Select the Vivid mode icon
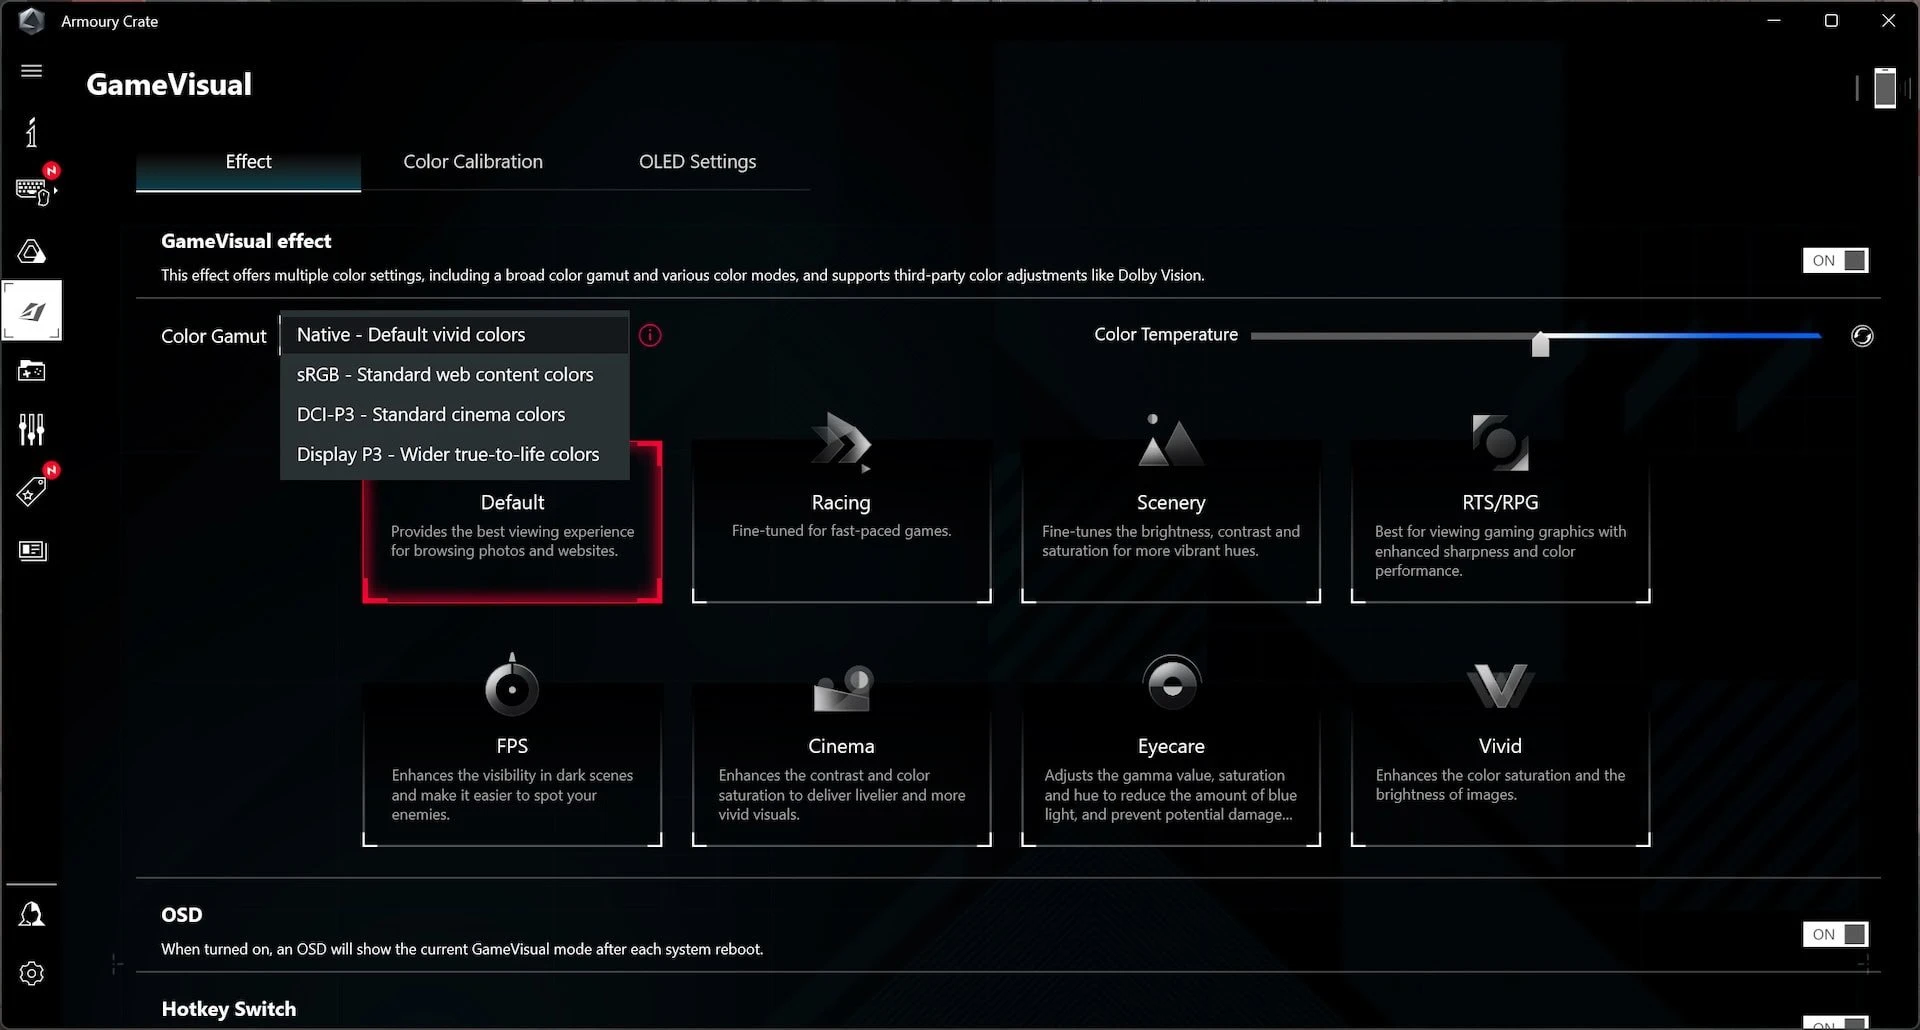Viewport: 1920px width, 1030px height. coord(1500,686)
